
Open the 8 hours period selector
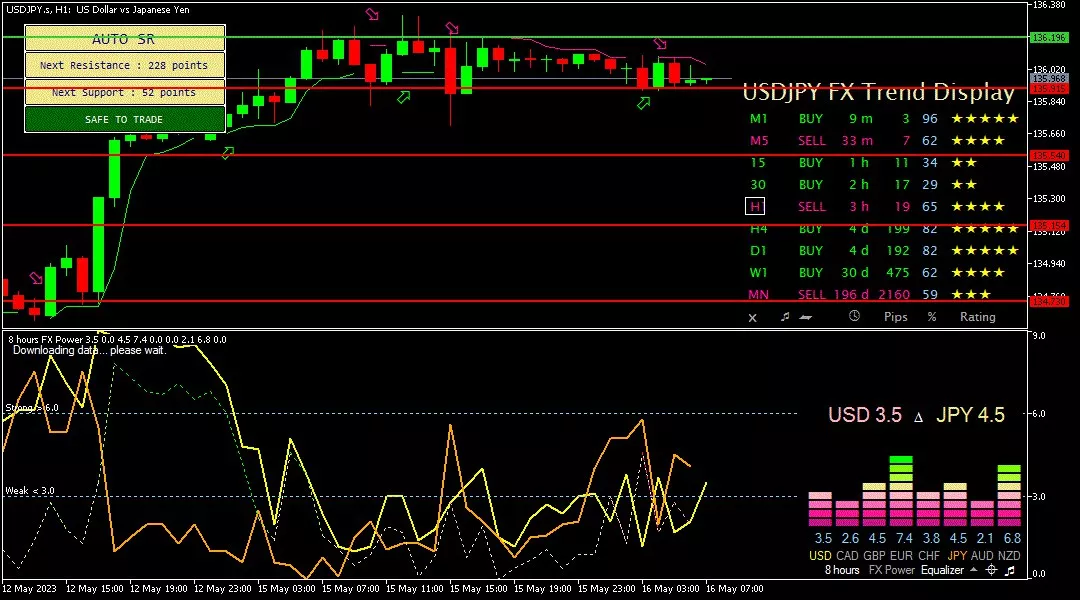tap(841, 570)
